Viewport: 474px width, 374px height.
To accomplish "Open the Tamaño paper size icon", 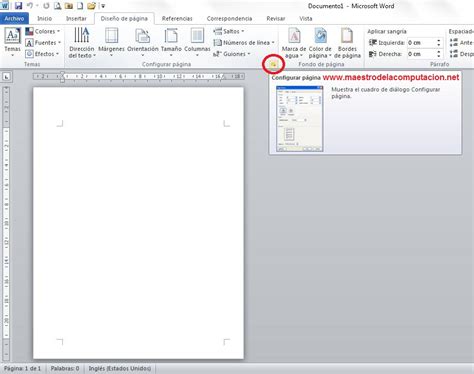I will (x=171, y=36).
